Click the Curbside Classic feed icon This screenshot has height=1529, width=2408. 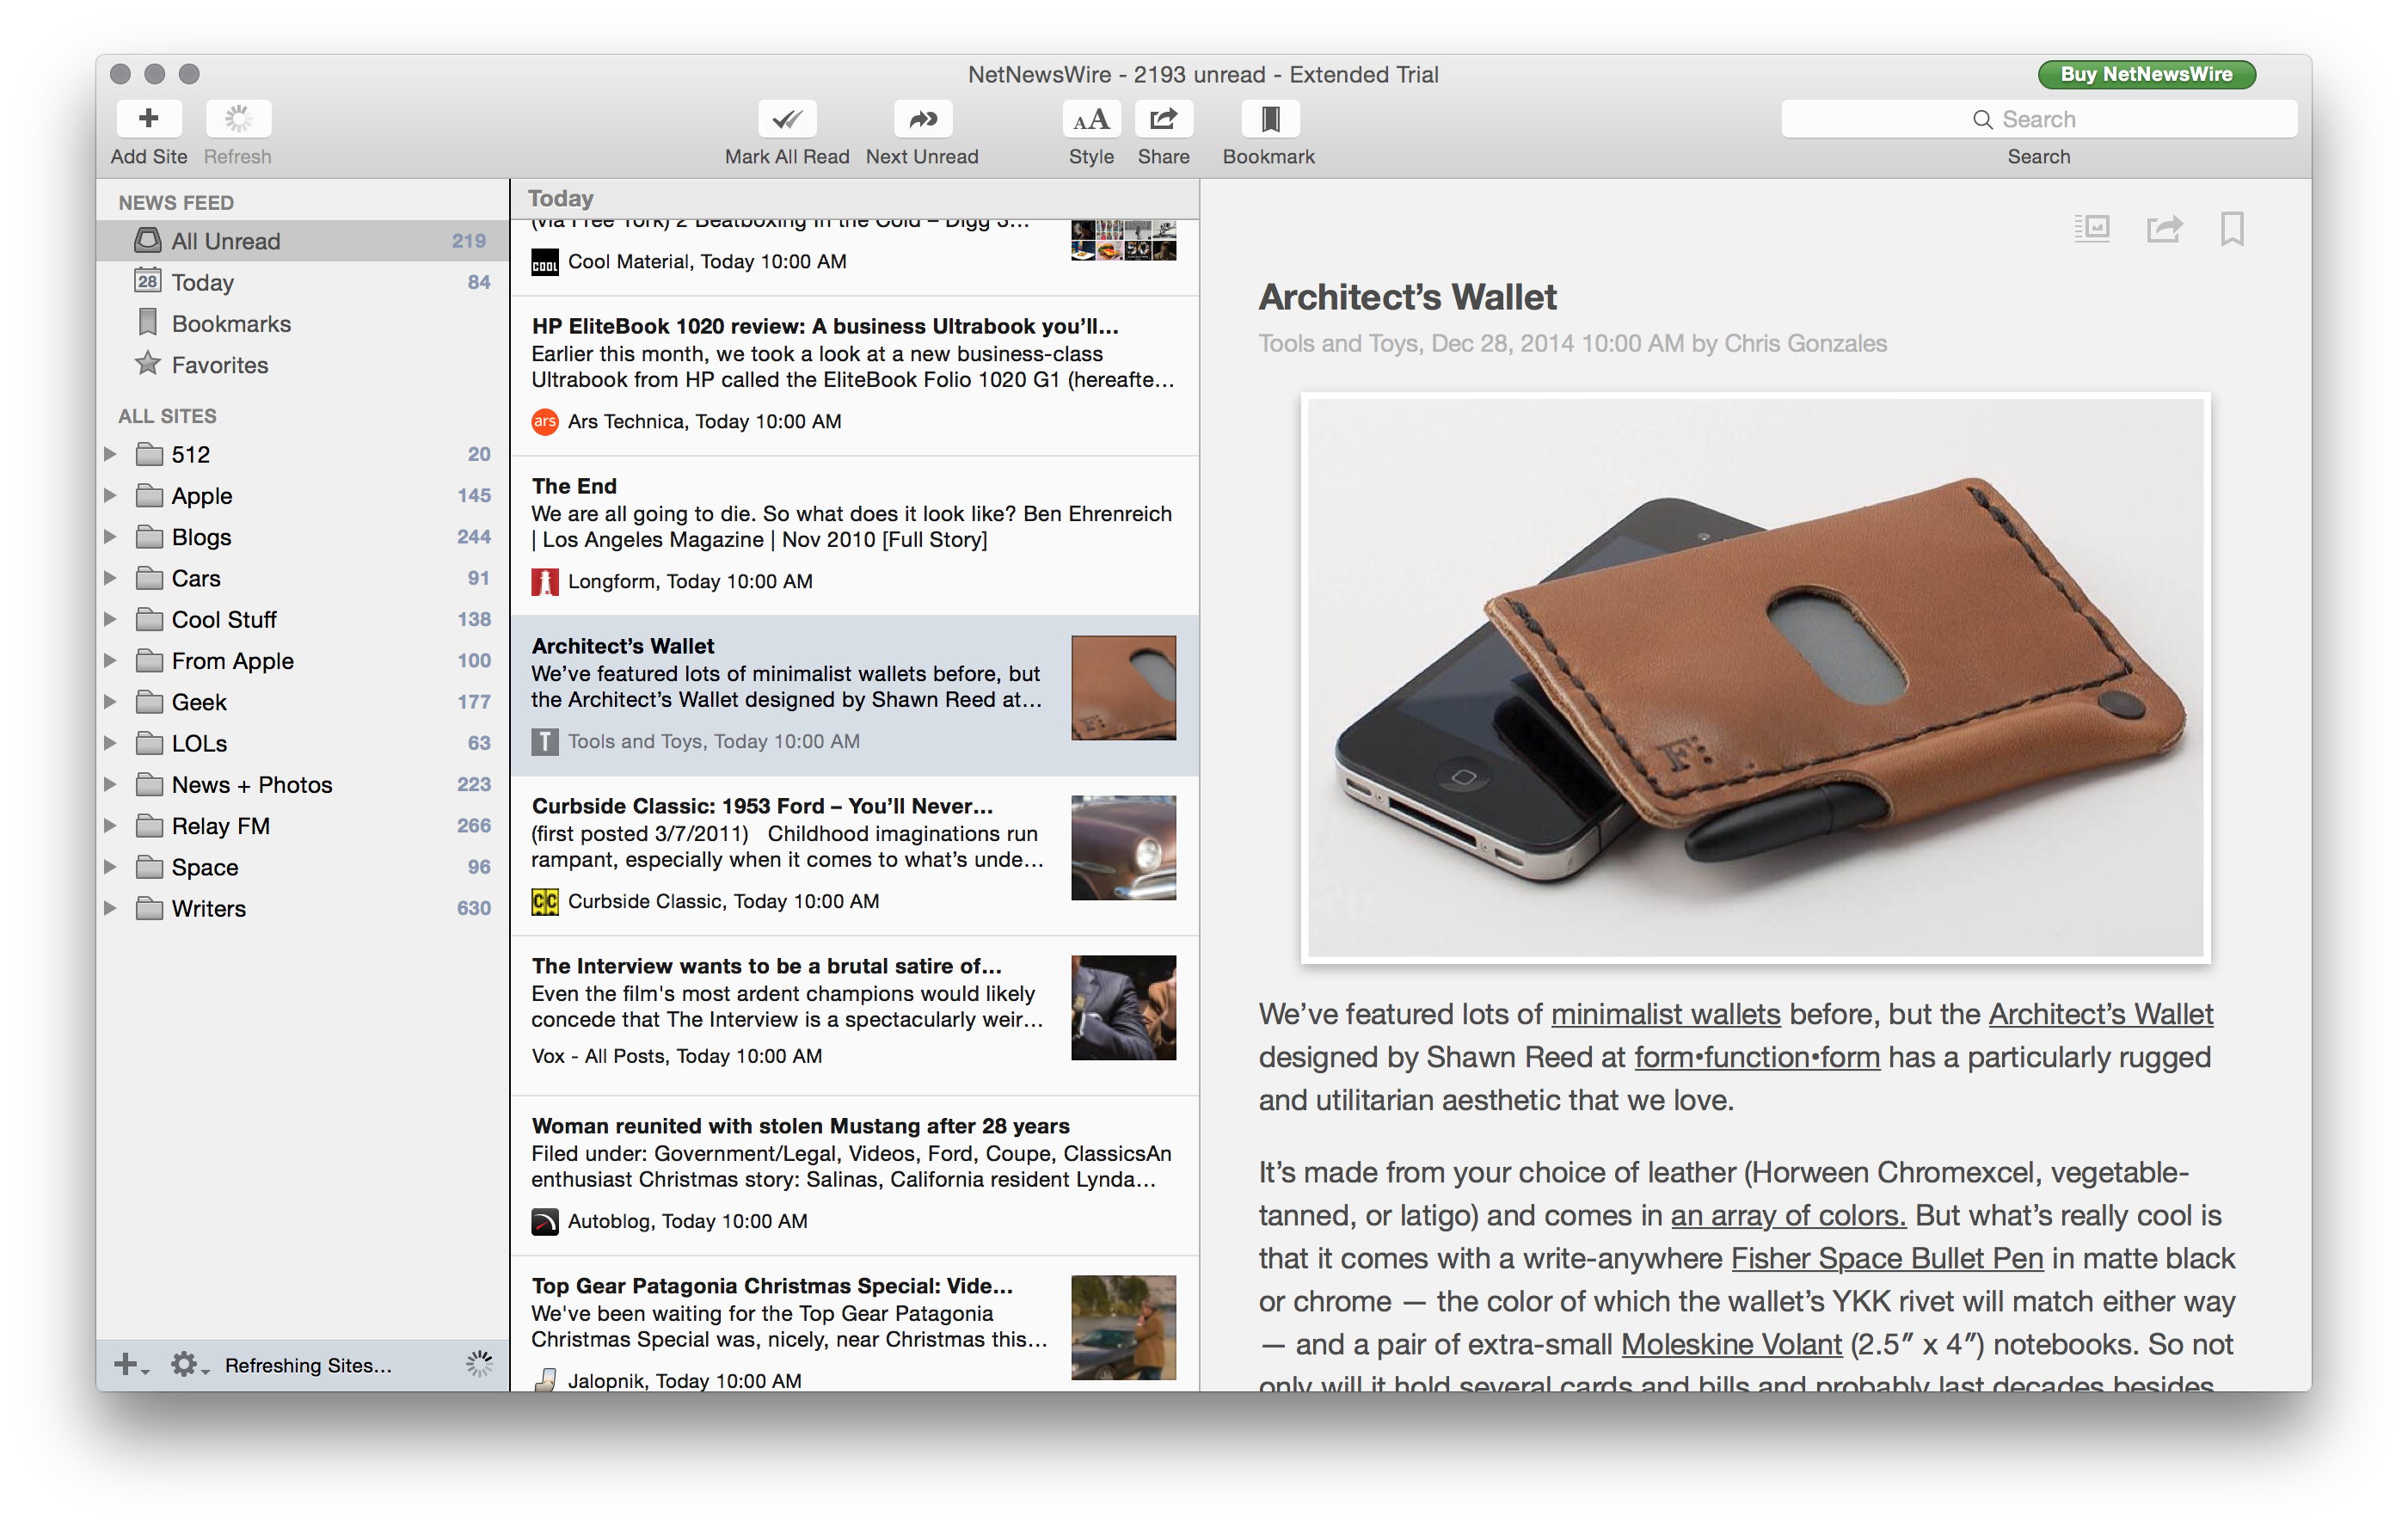(x=544, y=901)
